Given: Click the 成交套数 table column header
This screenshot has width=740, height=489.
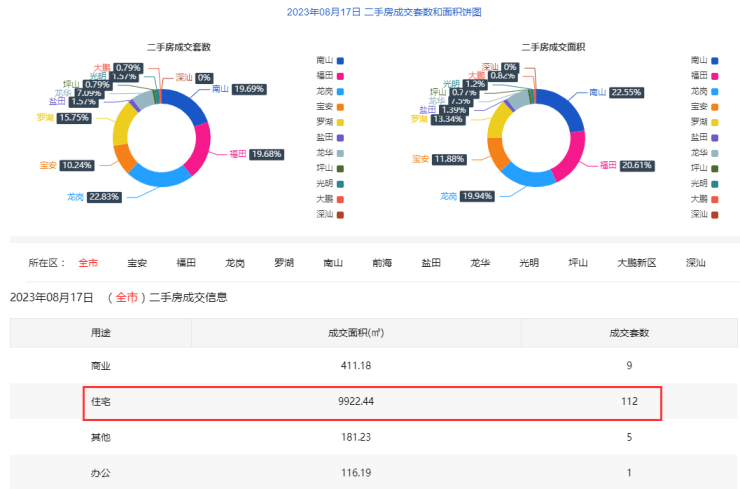Looking at the screenshot, I should (629, 333).
